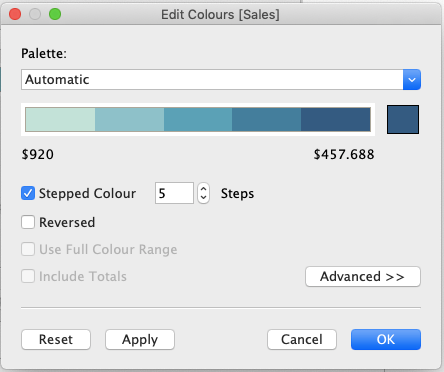
Task: Select the darkest navy step in colour ramp
Action: (x=336, y=119)
